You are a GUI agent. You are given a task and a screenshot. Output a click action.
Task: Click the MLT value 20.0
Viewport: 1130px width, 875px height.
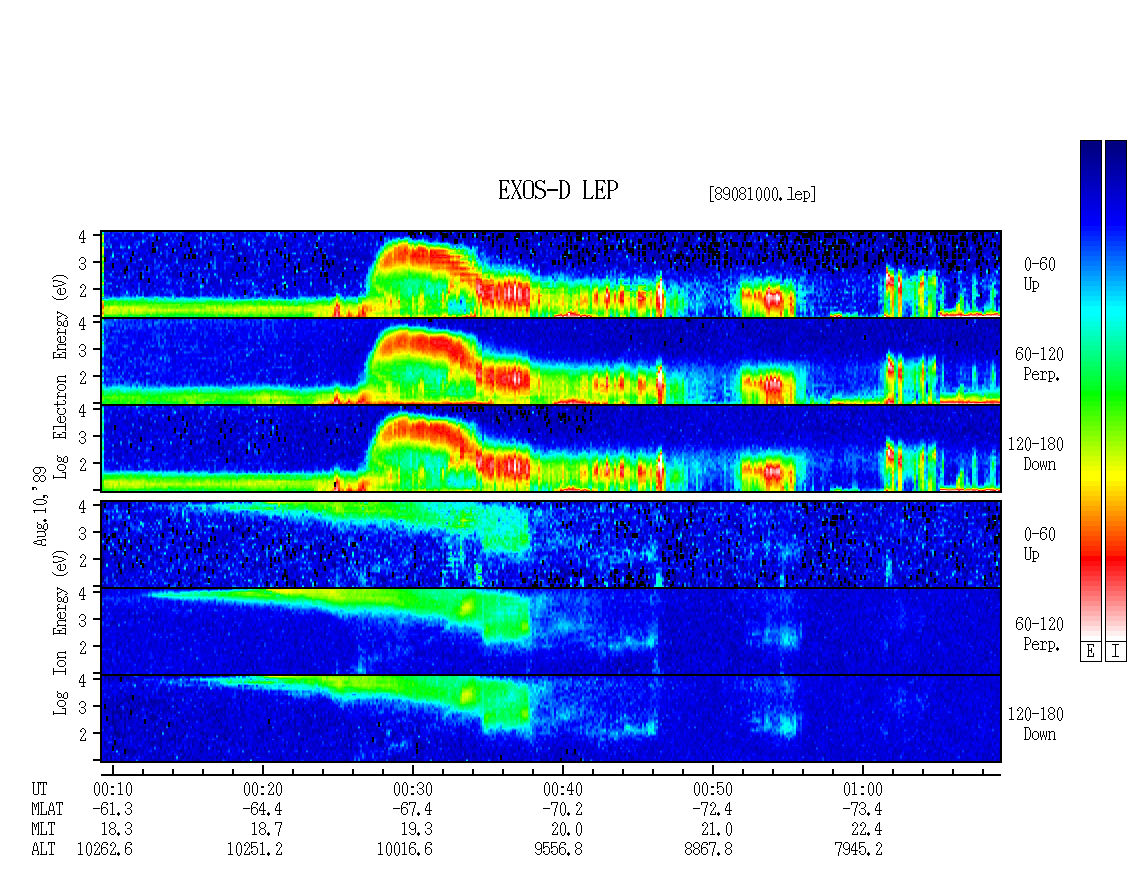(566, 830)
